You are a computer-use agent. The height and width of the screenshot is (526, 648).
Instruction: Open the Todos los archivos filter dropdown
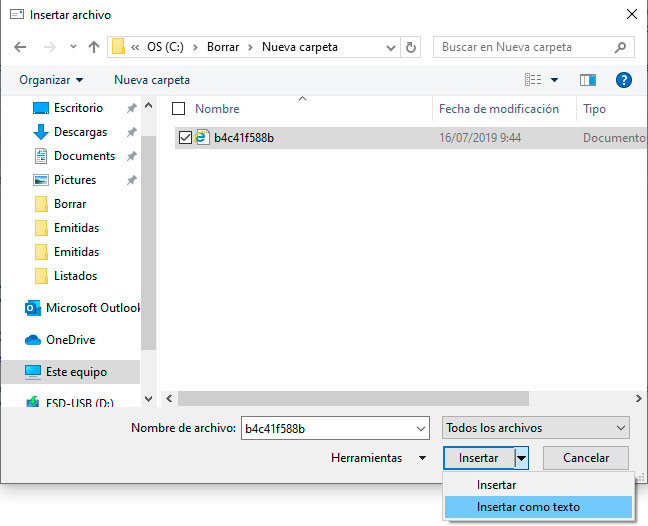[536, 428]
